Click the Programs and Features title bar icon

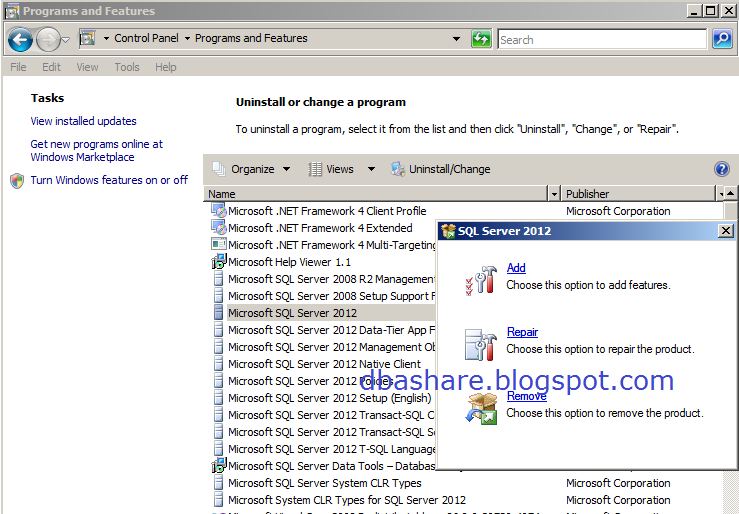point(11,11)
